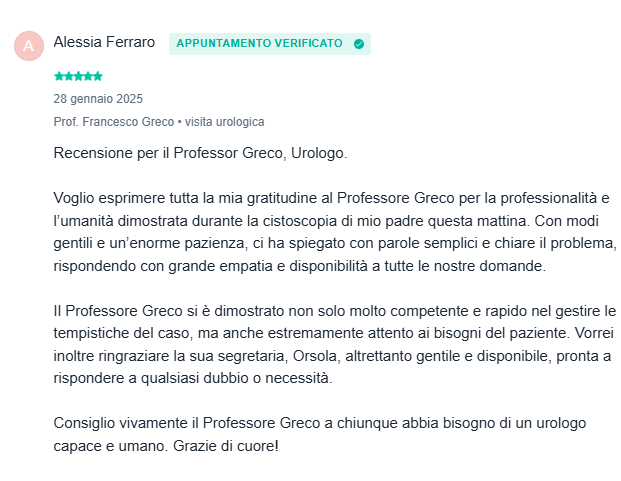Click the 'Appuntamento verificato' badge label
Image resolution: width=621 pixels, height=481 pixels.
[259, 43]
